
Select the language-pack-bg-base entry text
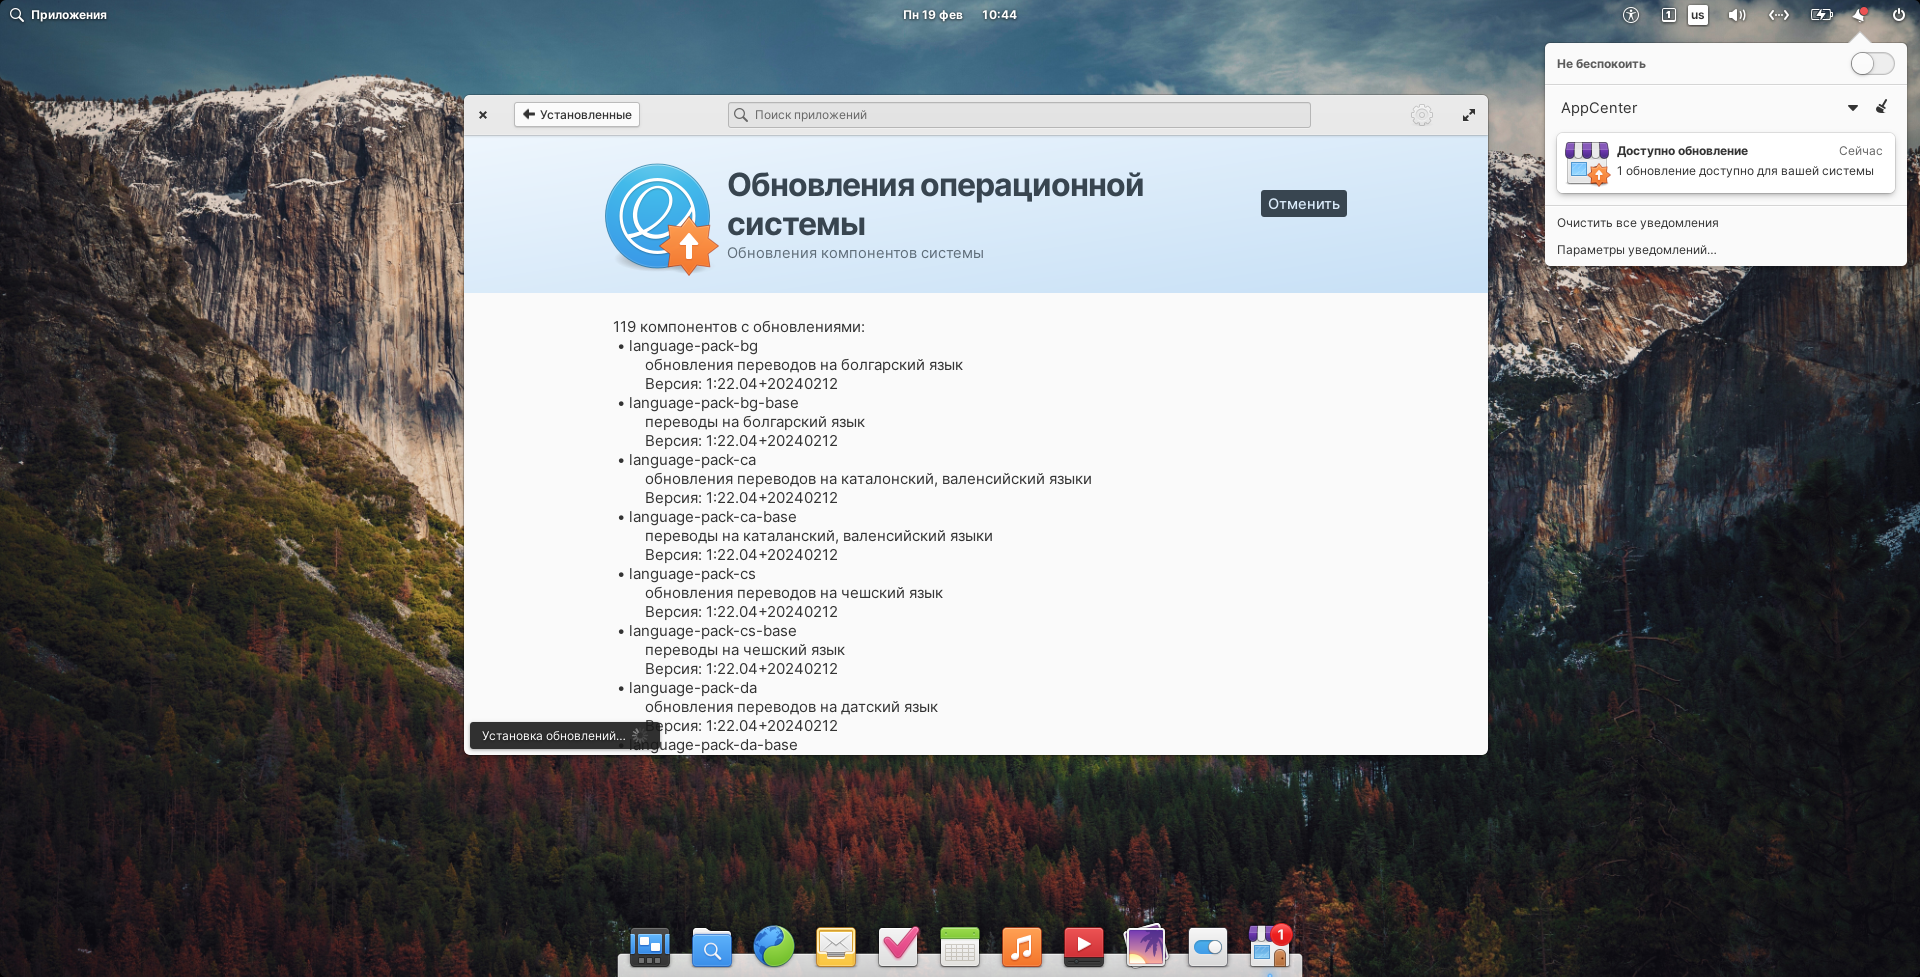[713, 403]
